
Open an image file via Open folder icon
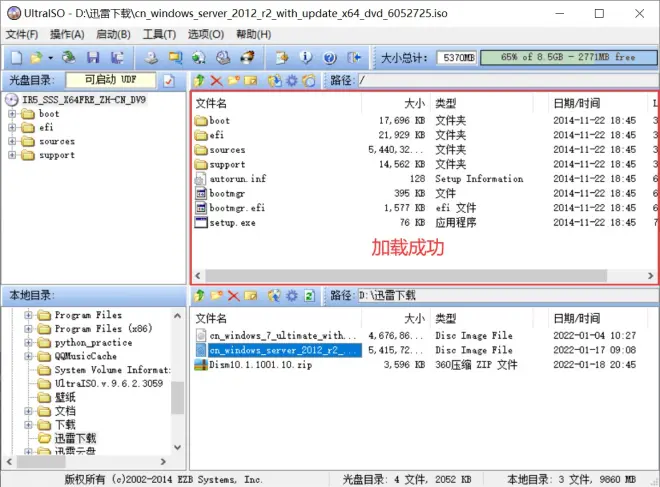(x=36, y=57)
